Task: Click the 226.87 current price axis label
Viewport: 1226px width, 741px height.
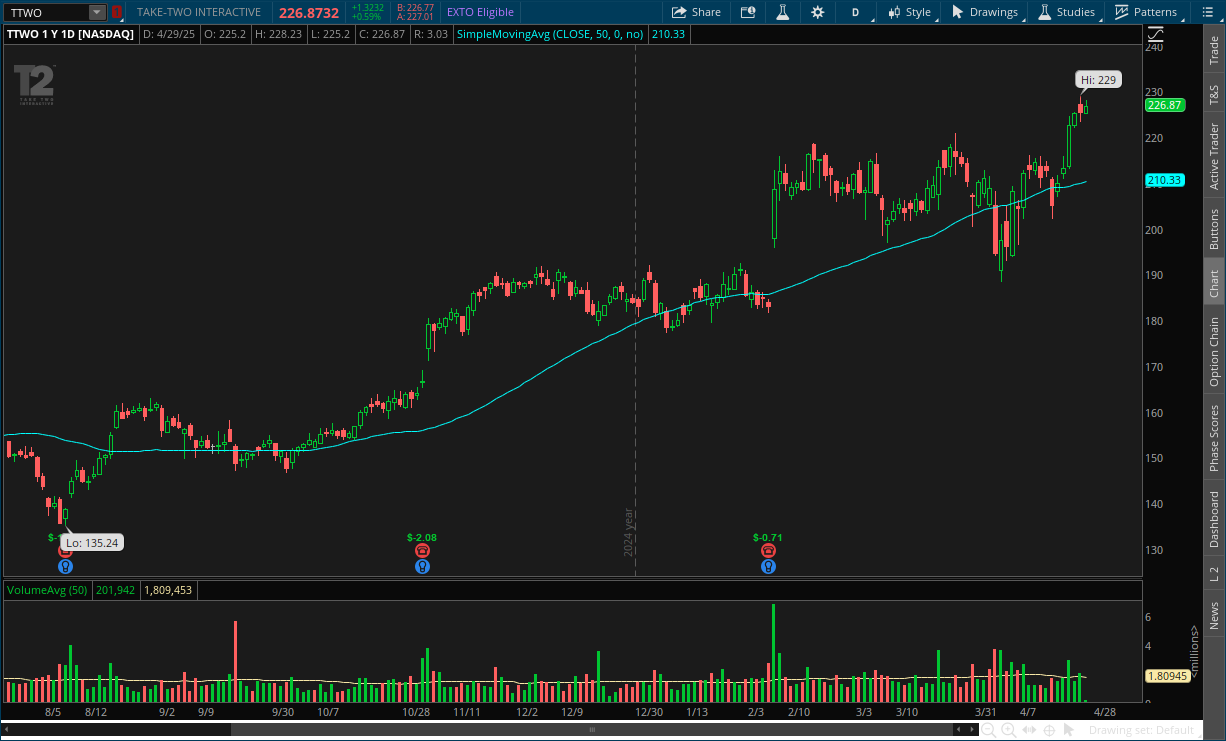Action: click(x=1165, y=105)
